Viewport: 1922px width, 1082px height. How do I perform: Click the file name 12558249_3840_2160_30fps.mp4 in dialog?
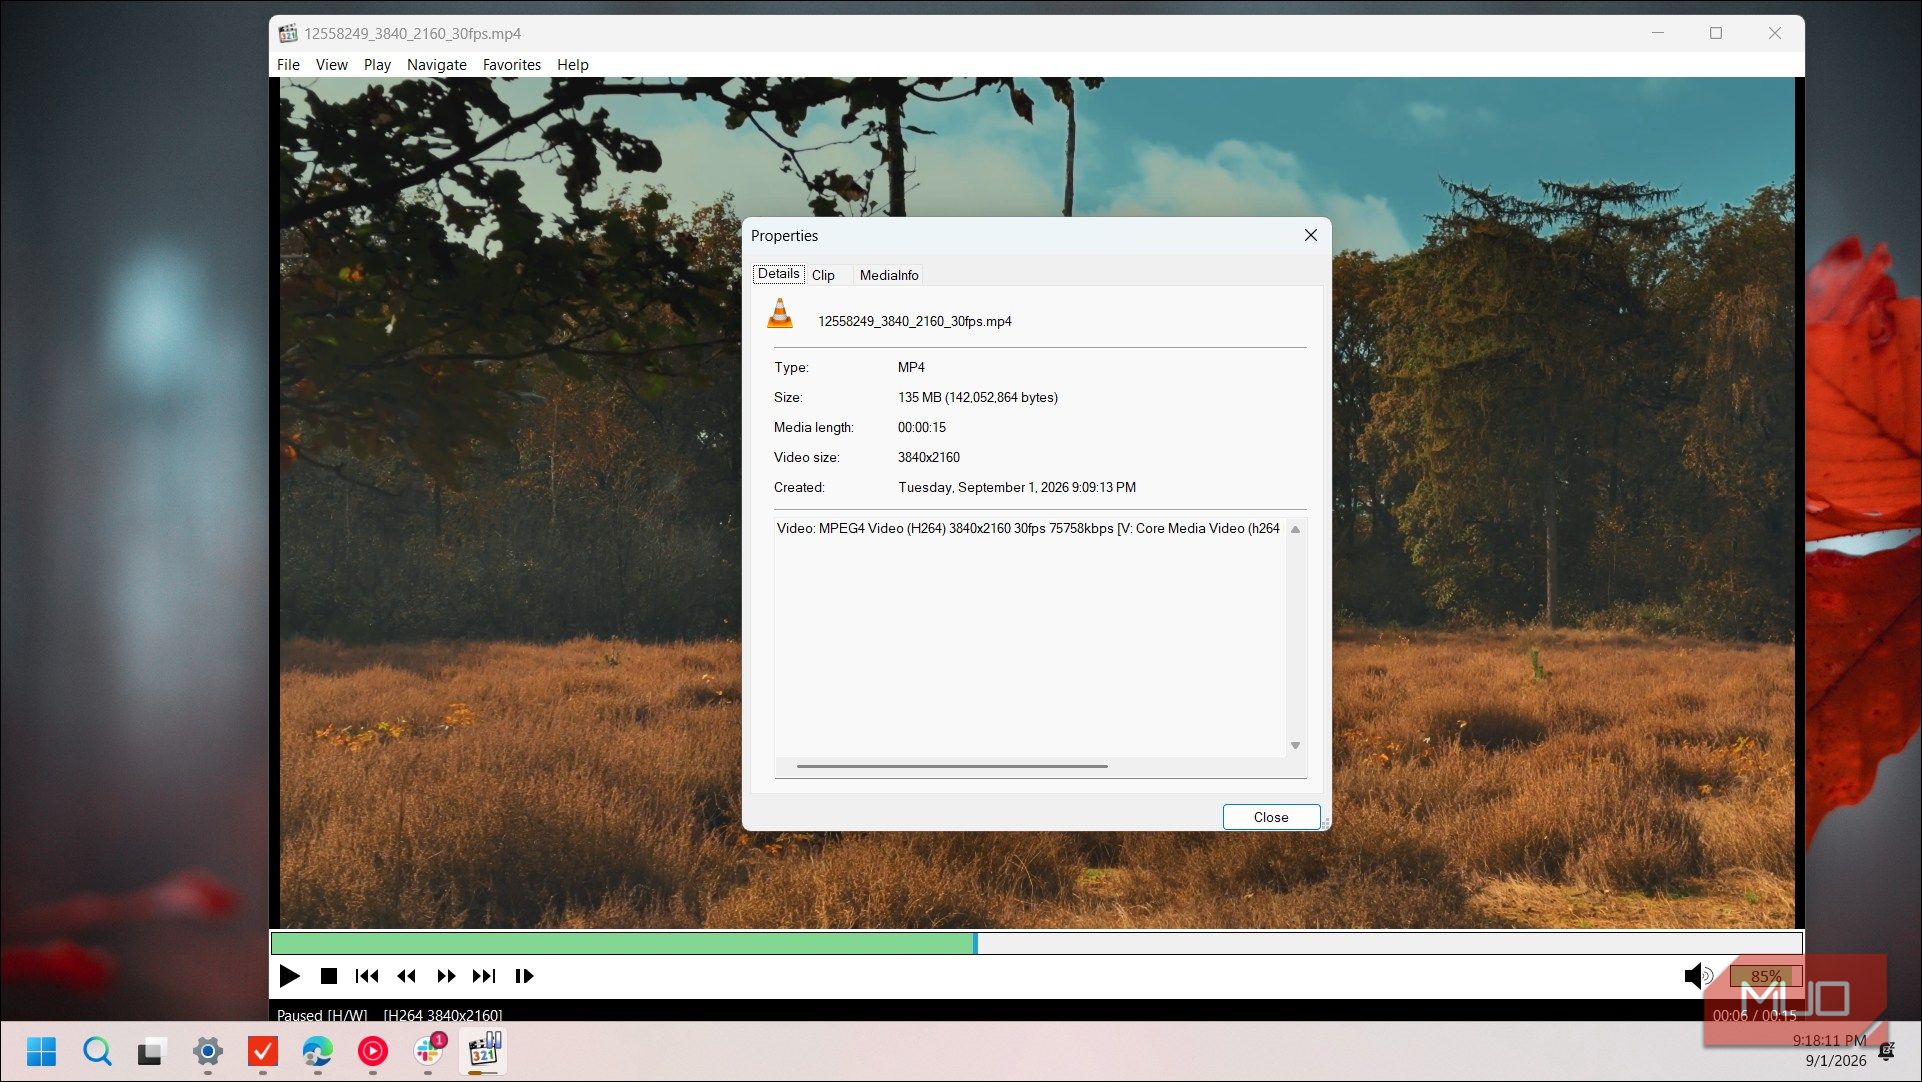(914, 321)
